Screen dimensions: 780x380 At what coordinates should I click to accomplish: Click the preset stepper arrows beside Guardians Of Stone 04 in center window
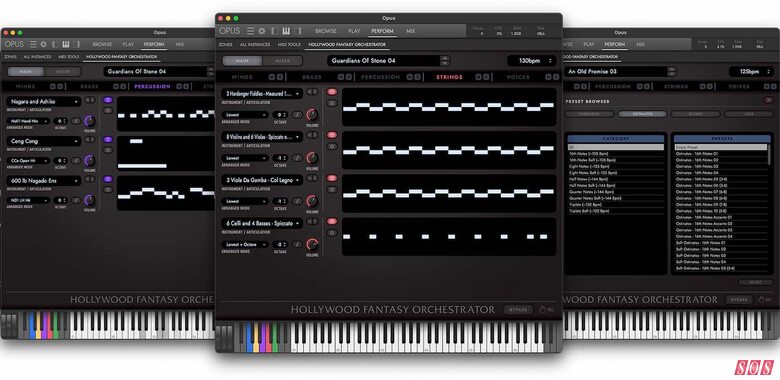click(x=445, y=61)
